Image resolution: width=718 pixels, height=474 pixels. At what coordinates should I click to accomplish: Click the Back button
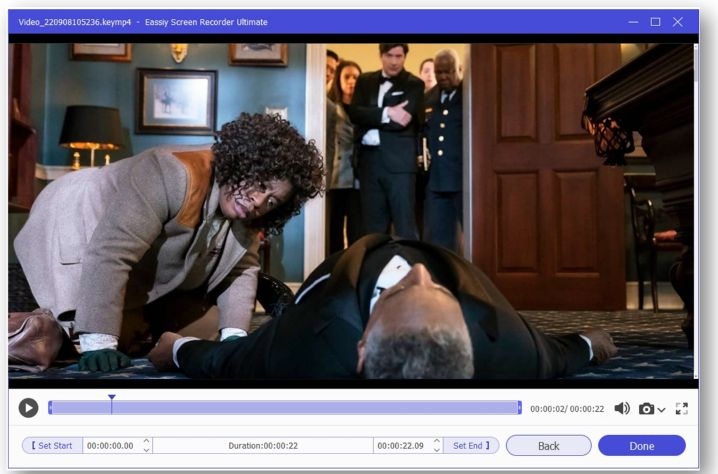click(x=549, y=446)
